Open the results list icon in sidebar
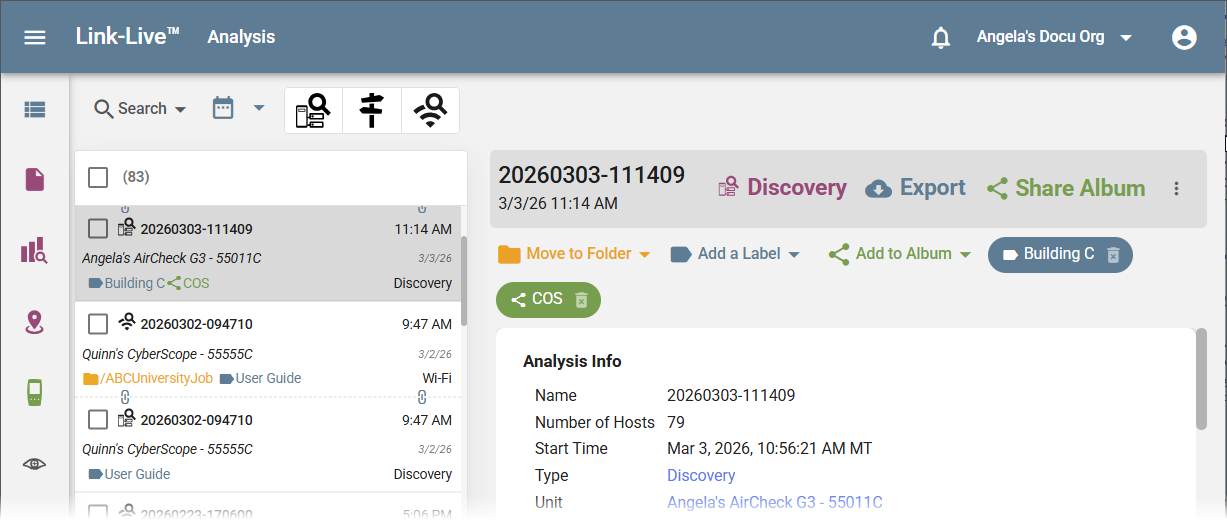1227x520 pixels. click(x=35, y=110)
